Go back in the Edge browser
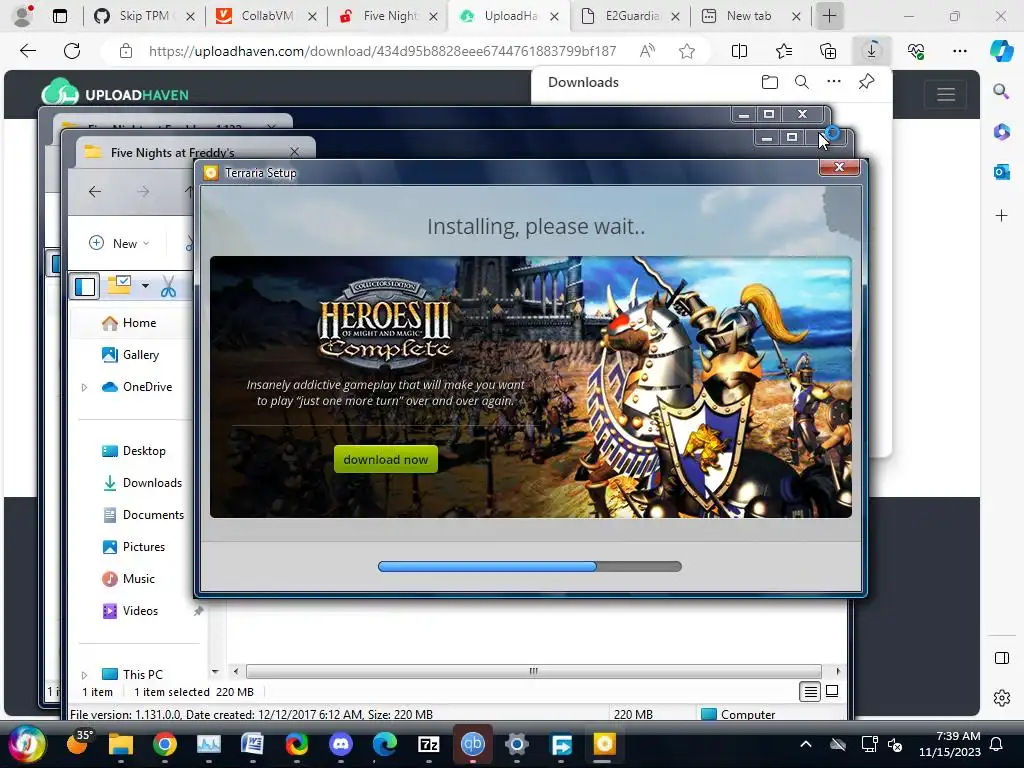 click(27, 51)
